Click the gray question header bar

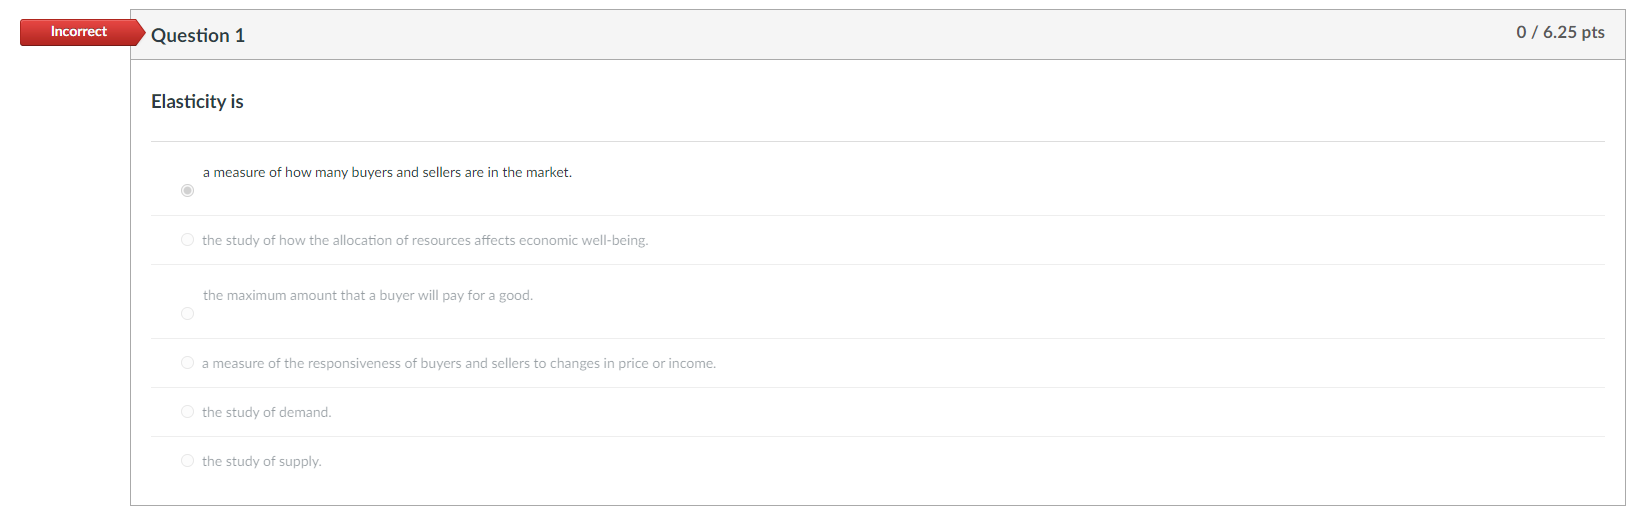pyautogui.click(x=877, y=35)
